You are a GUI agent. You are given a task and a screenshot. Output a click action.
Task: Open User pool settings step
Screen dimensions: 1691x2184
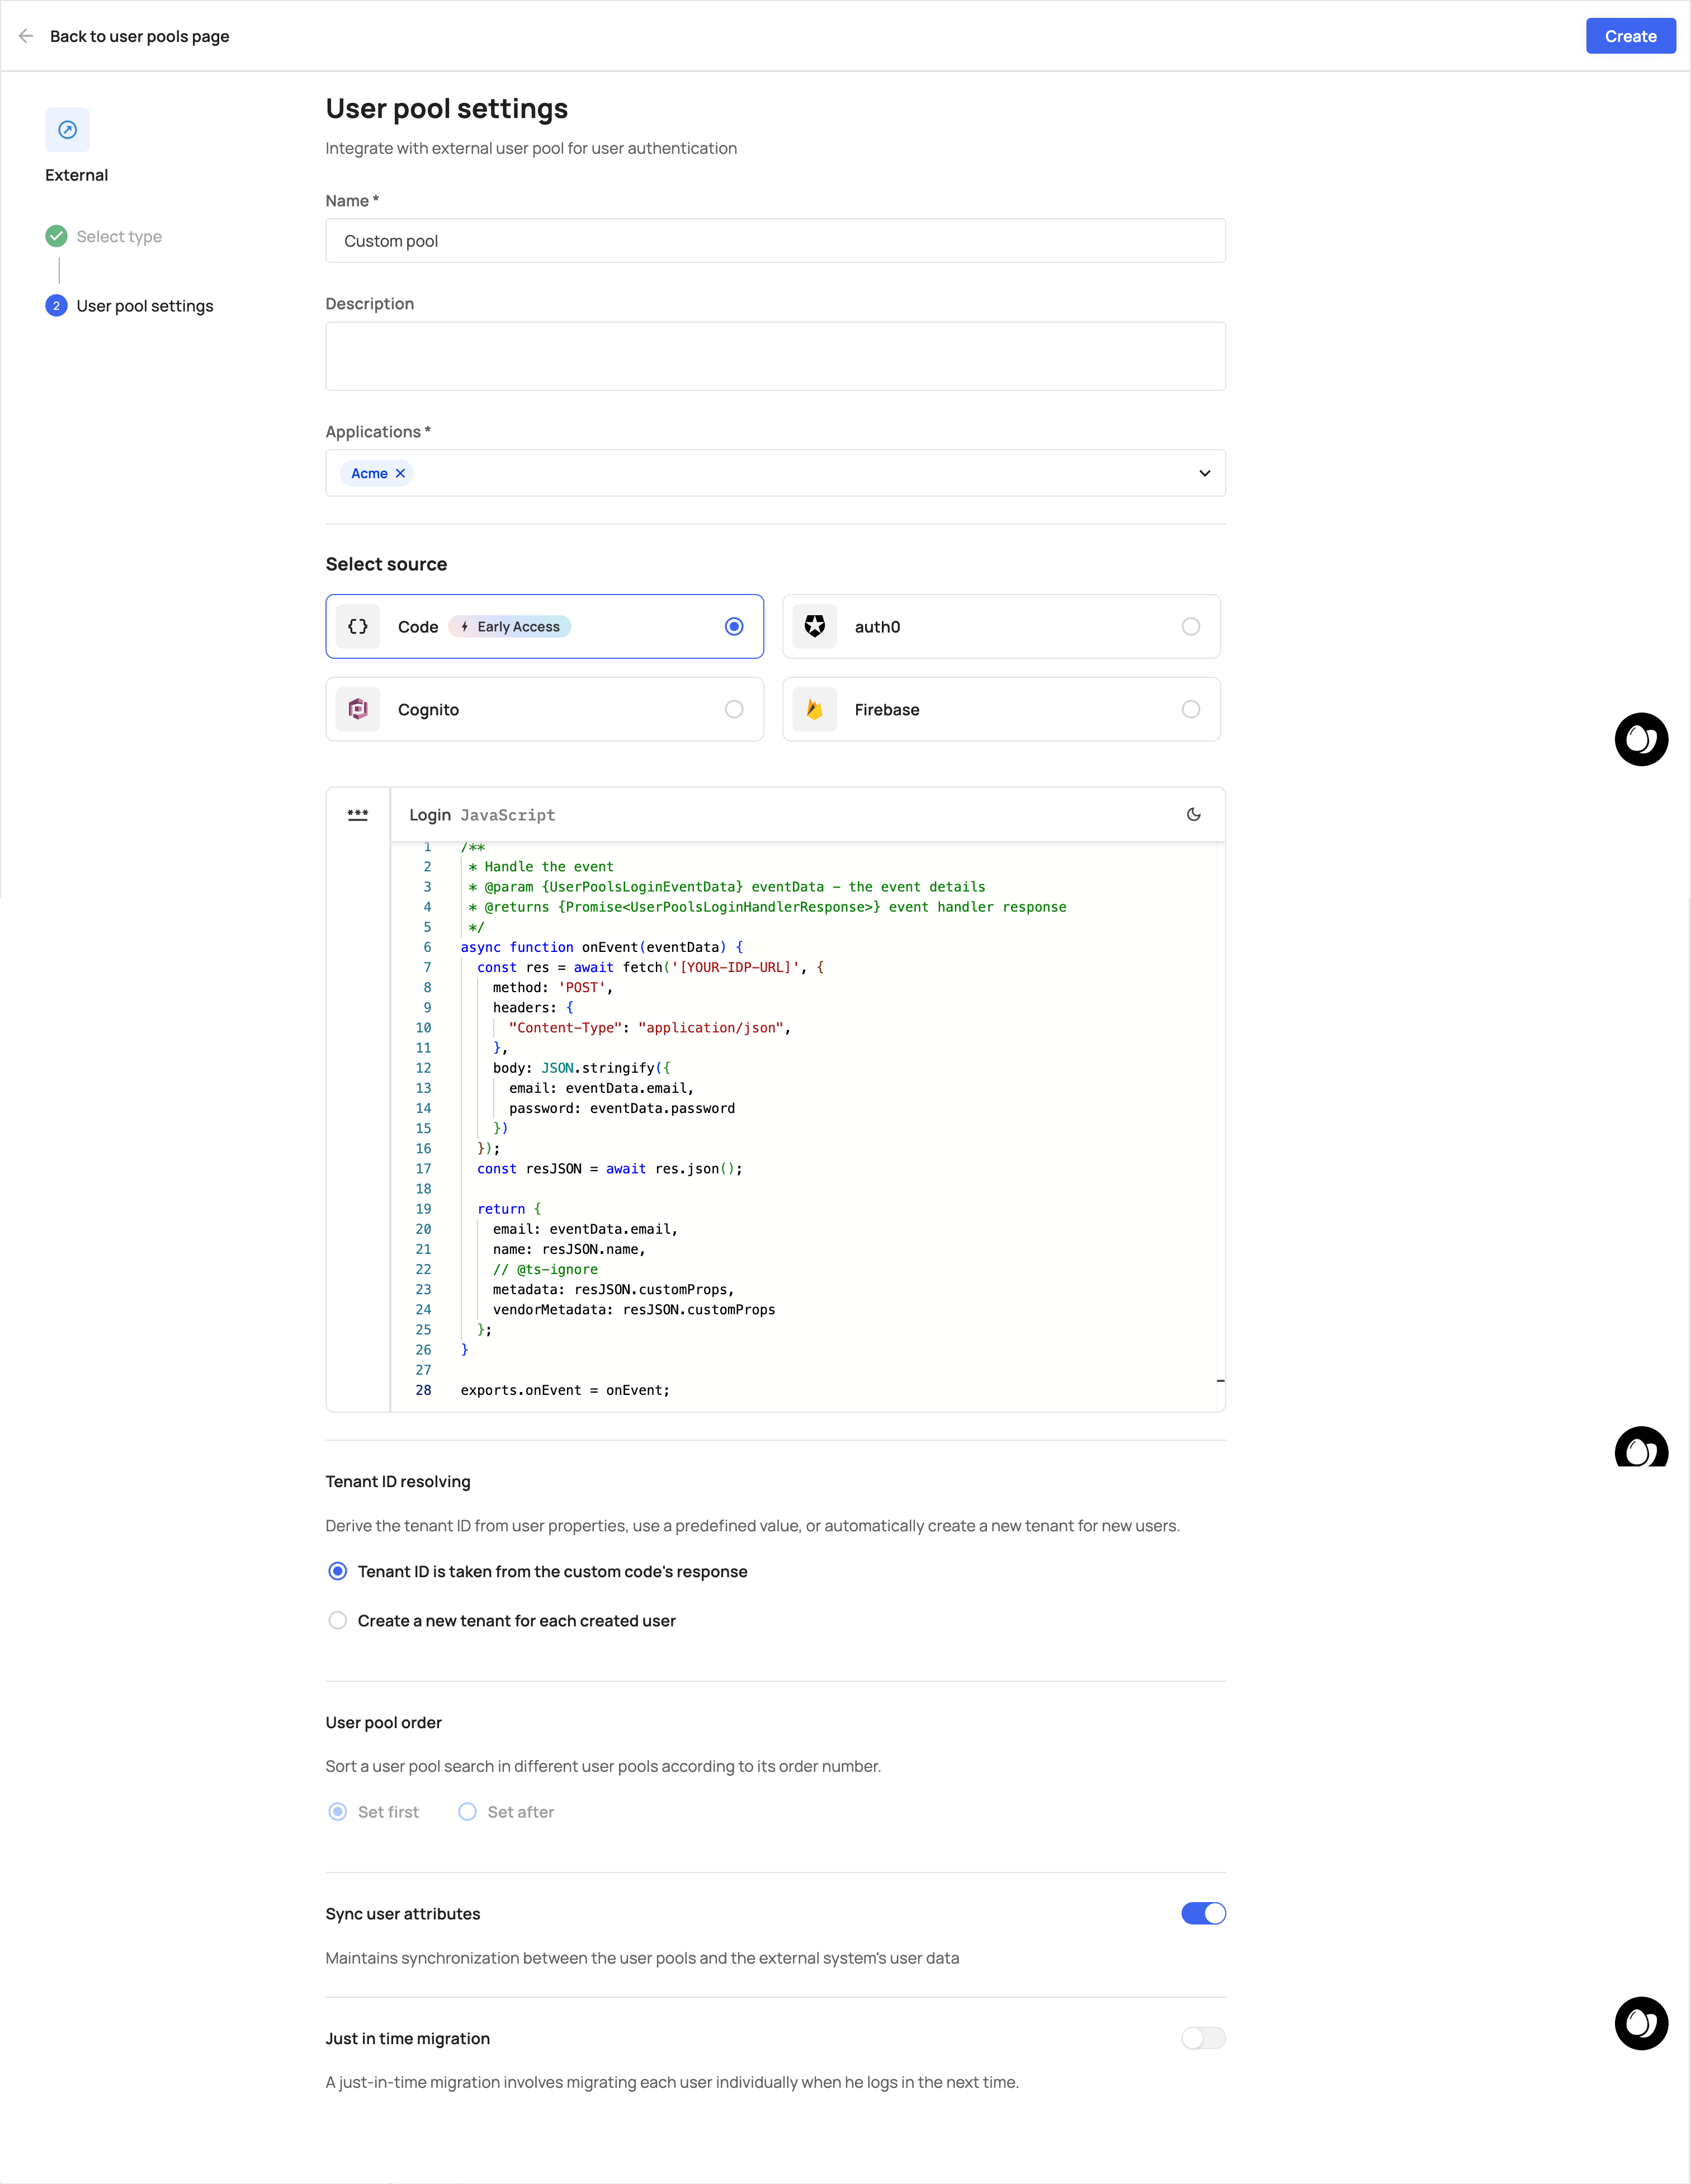click(144, 306)
